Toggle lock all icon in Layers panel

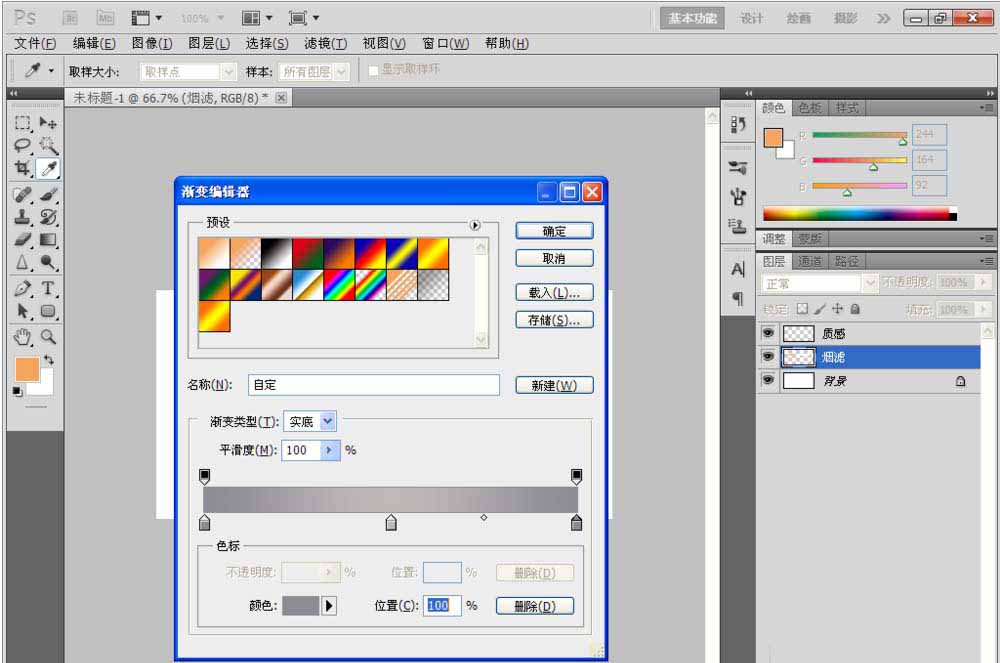point(855,309)
